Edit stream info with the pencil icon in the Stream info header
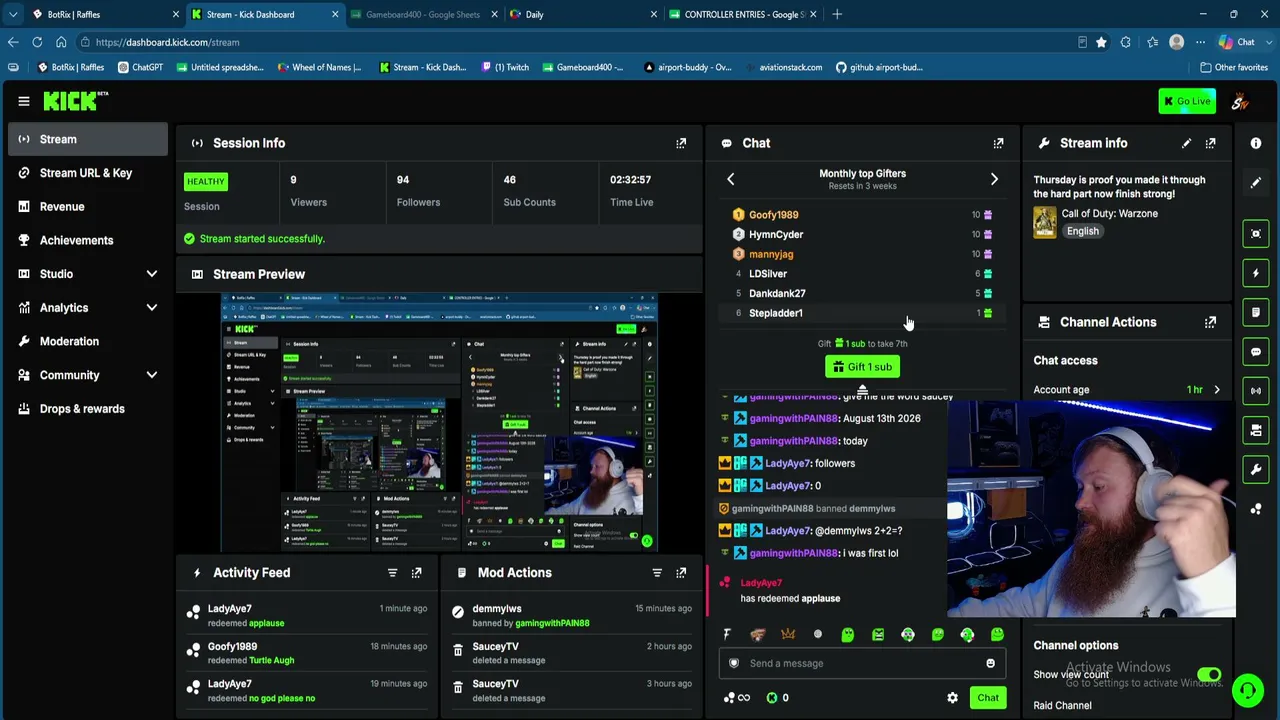The image size is (1280, 720). (1186, 143)
